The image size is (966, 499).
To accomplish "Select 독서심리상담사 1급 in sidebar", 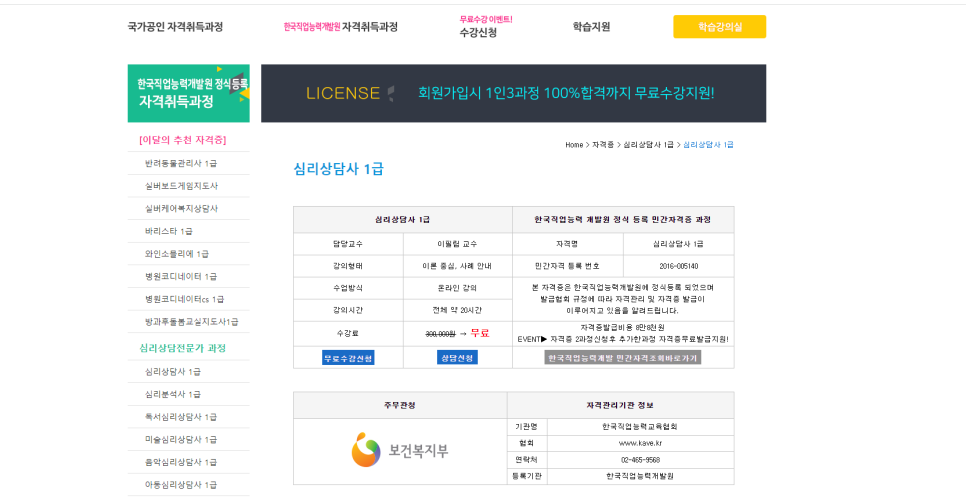I will 181,417.
